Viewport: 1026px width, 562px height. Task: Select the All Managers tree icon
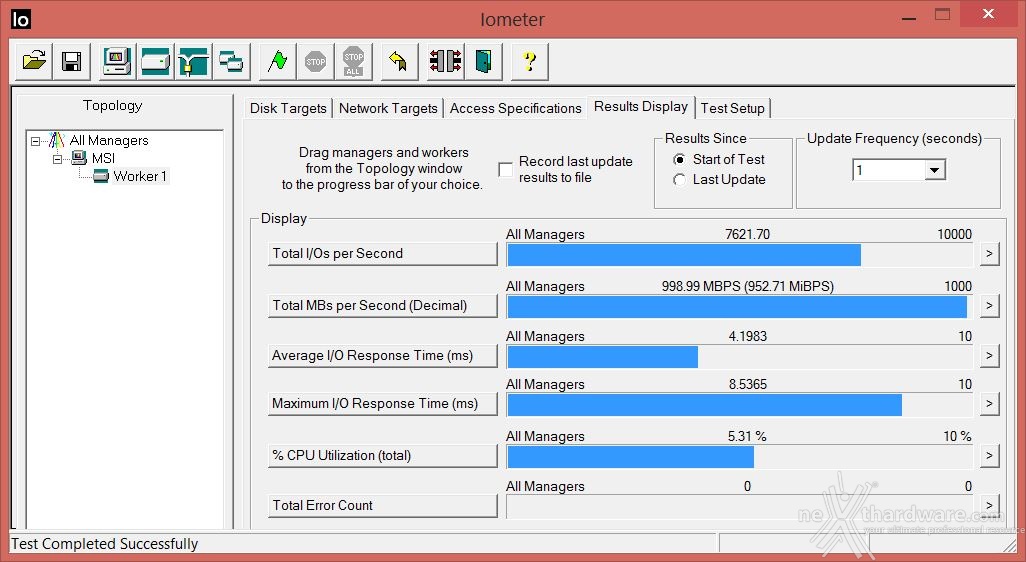coord(58,140)
